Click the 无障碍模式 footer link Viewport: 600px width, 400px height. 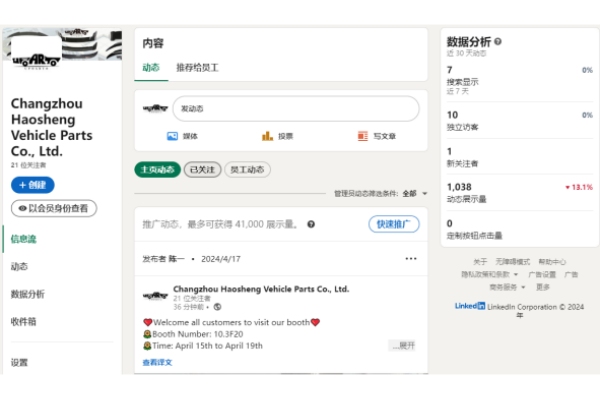(x=513, y=262)
